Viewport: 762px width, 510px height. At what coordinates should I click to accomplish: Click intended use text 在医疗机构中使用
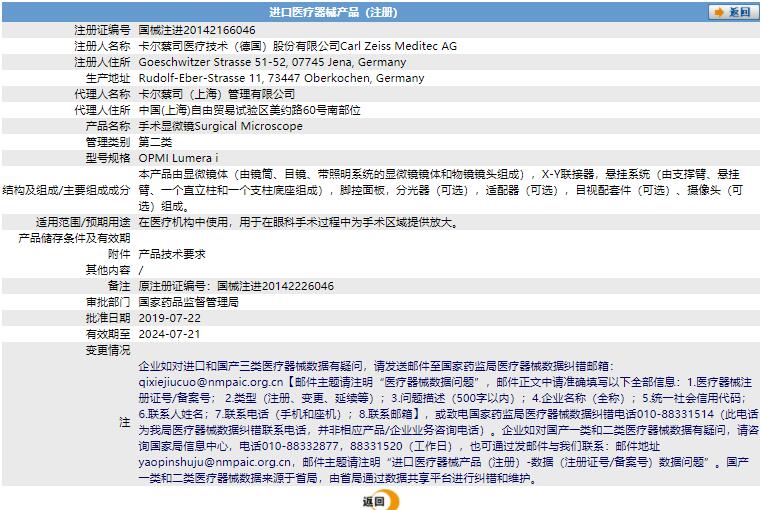pos(298,222)
